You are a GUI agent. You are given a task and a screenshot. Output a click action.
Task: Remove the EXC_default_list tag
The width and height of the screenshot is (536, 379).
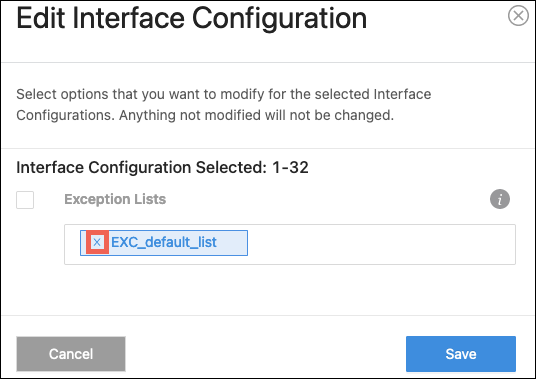point(97,242)
